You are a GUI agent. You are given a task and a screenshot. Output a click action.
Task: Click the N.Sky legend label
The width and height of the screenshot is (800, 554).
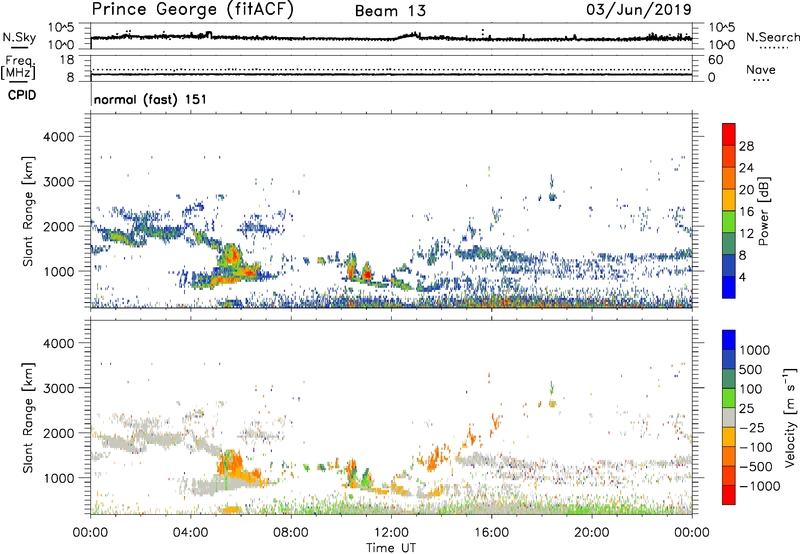point(19,37)
